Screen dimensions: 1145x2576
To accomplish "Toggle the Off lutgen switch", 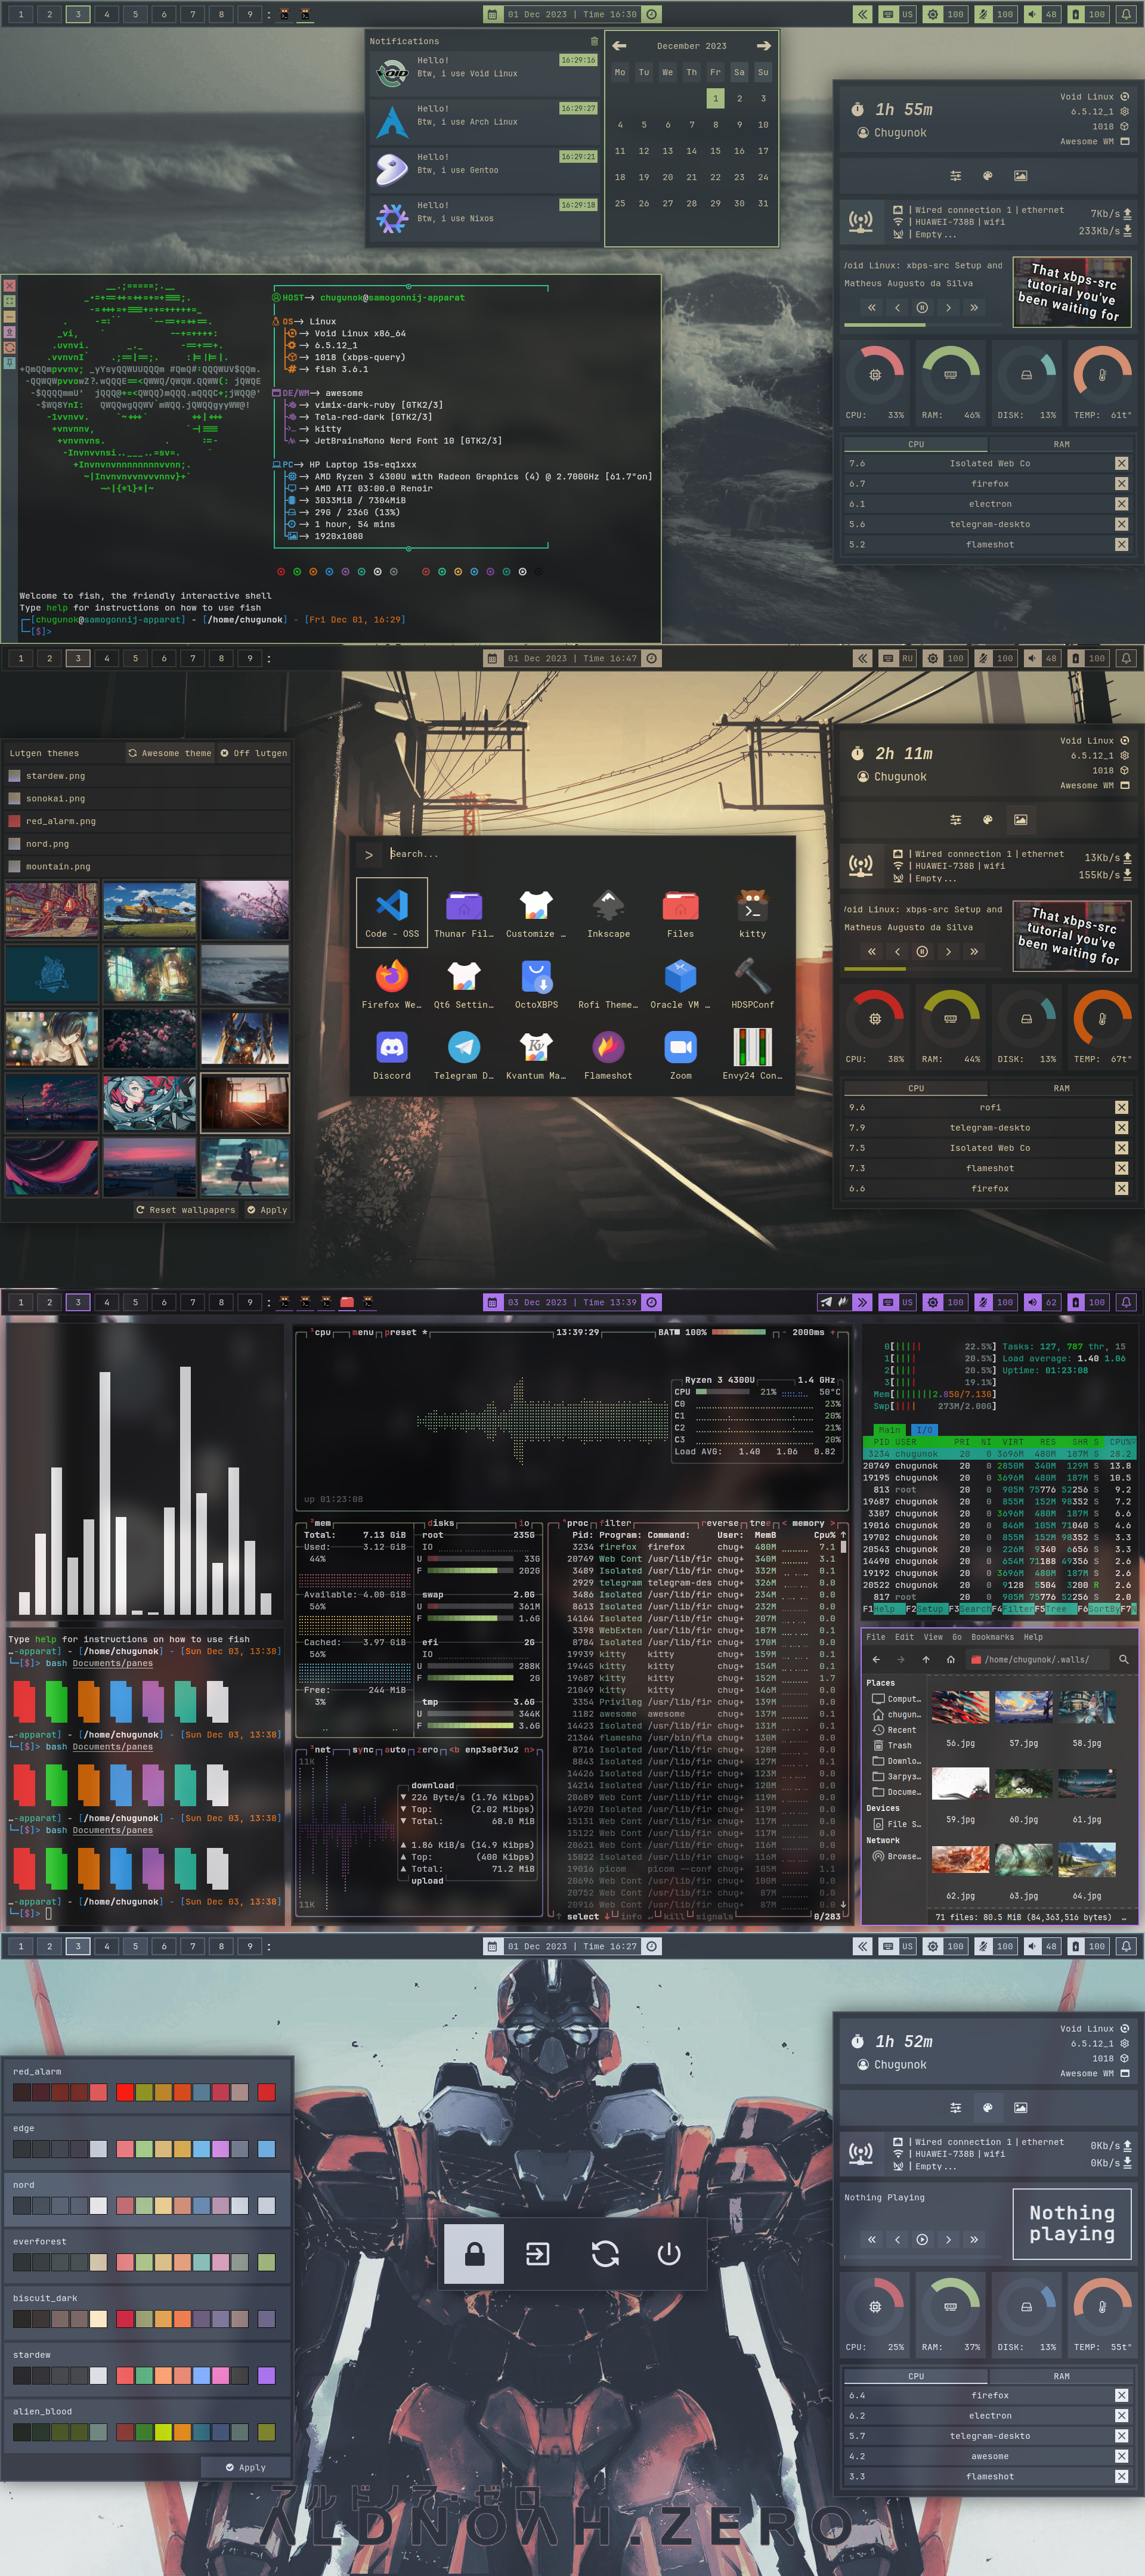I will pos(253,753).
